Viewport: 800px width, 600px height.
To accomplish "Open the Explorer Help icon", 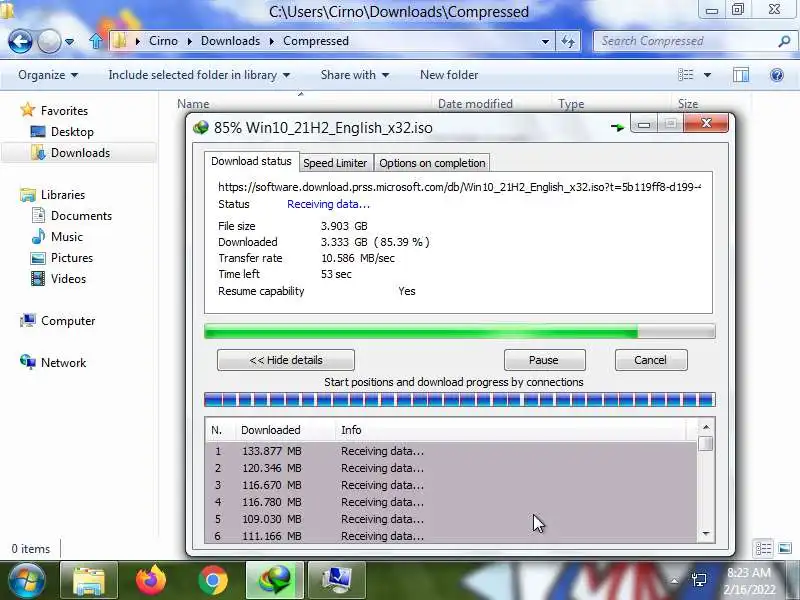I will coord(777,76).
